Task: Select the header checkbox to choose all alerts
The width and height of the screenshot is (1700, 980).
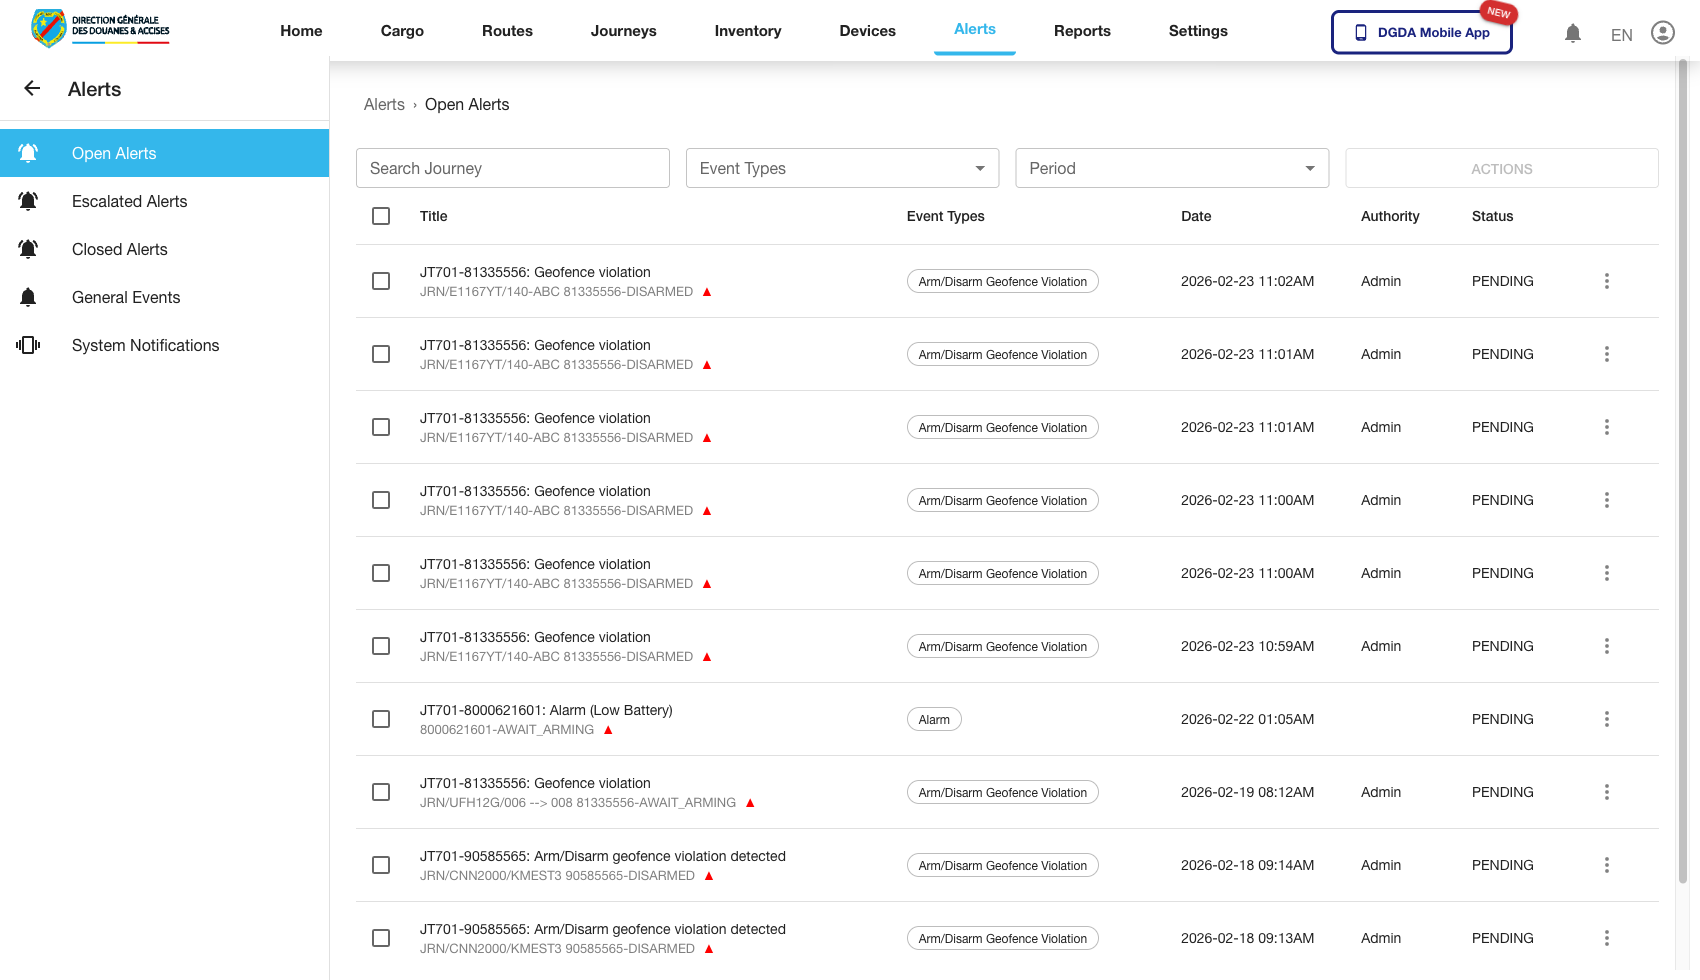Action: pyautogui.click(x=381, y=216)
